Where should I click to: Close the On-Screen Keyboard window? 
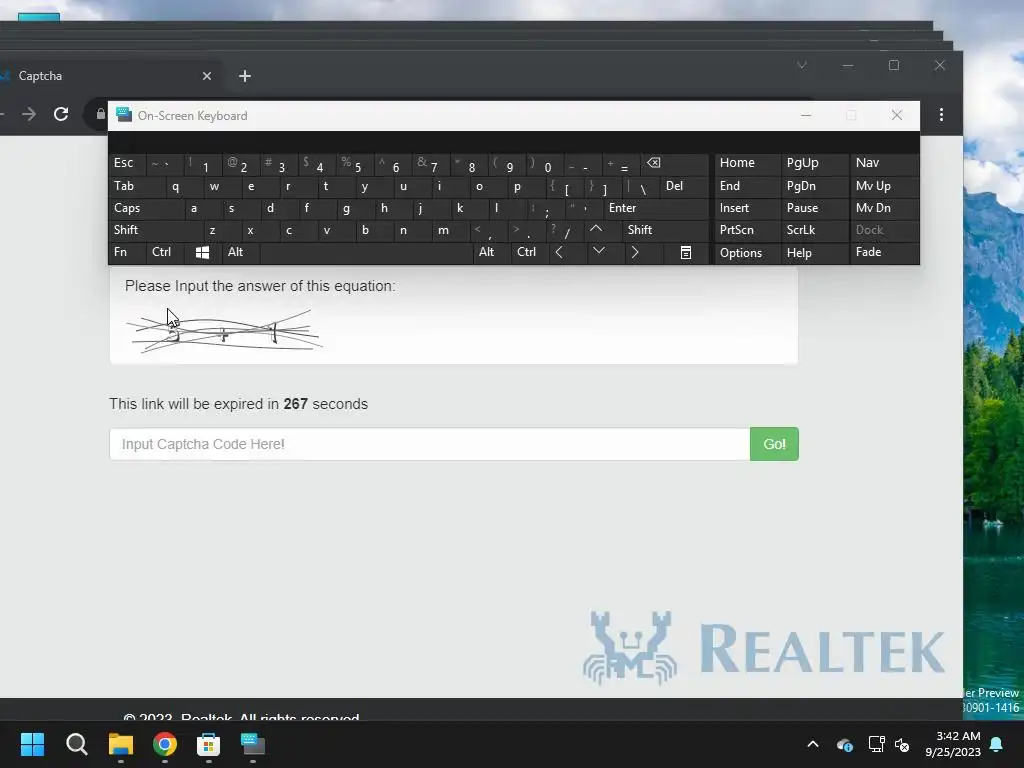(x=897, y=116)
